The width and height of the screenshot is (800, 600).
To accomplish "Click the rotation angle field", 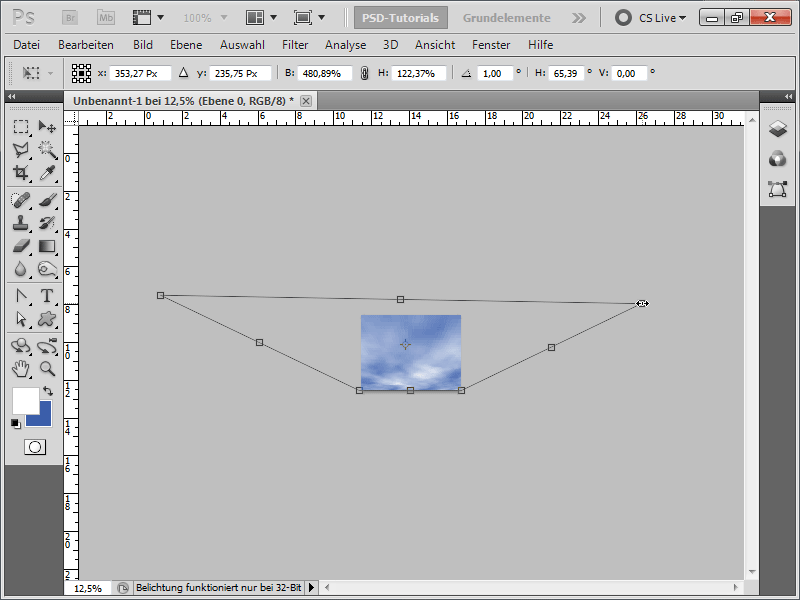I will [494, 73].
